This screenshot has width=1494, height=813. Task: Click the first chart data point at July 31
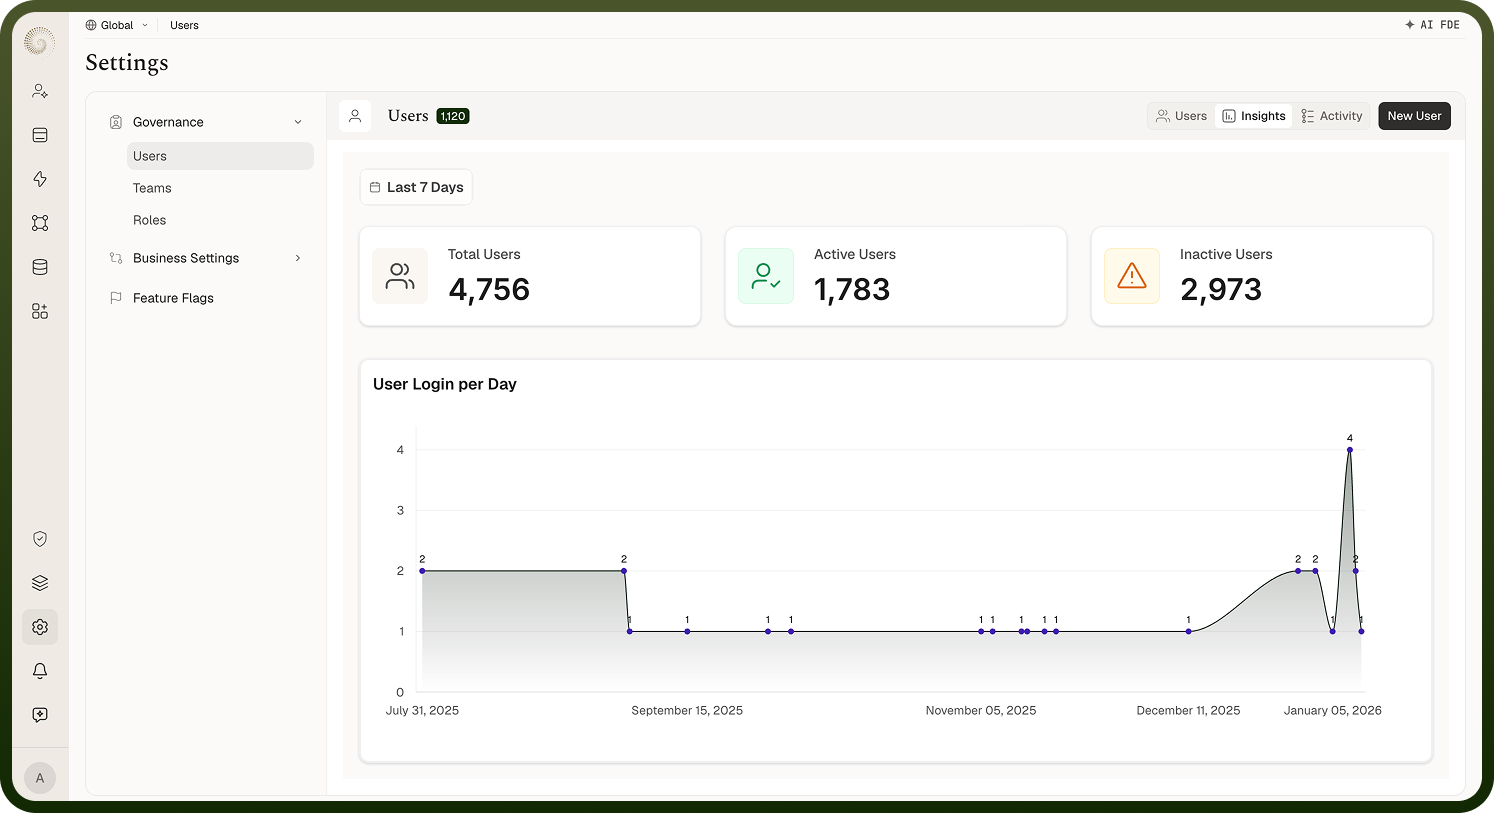point(422,571)
